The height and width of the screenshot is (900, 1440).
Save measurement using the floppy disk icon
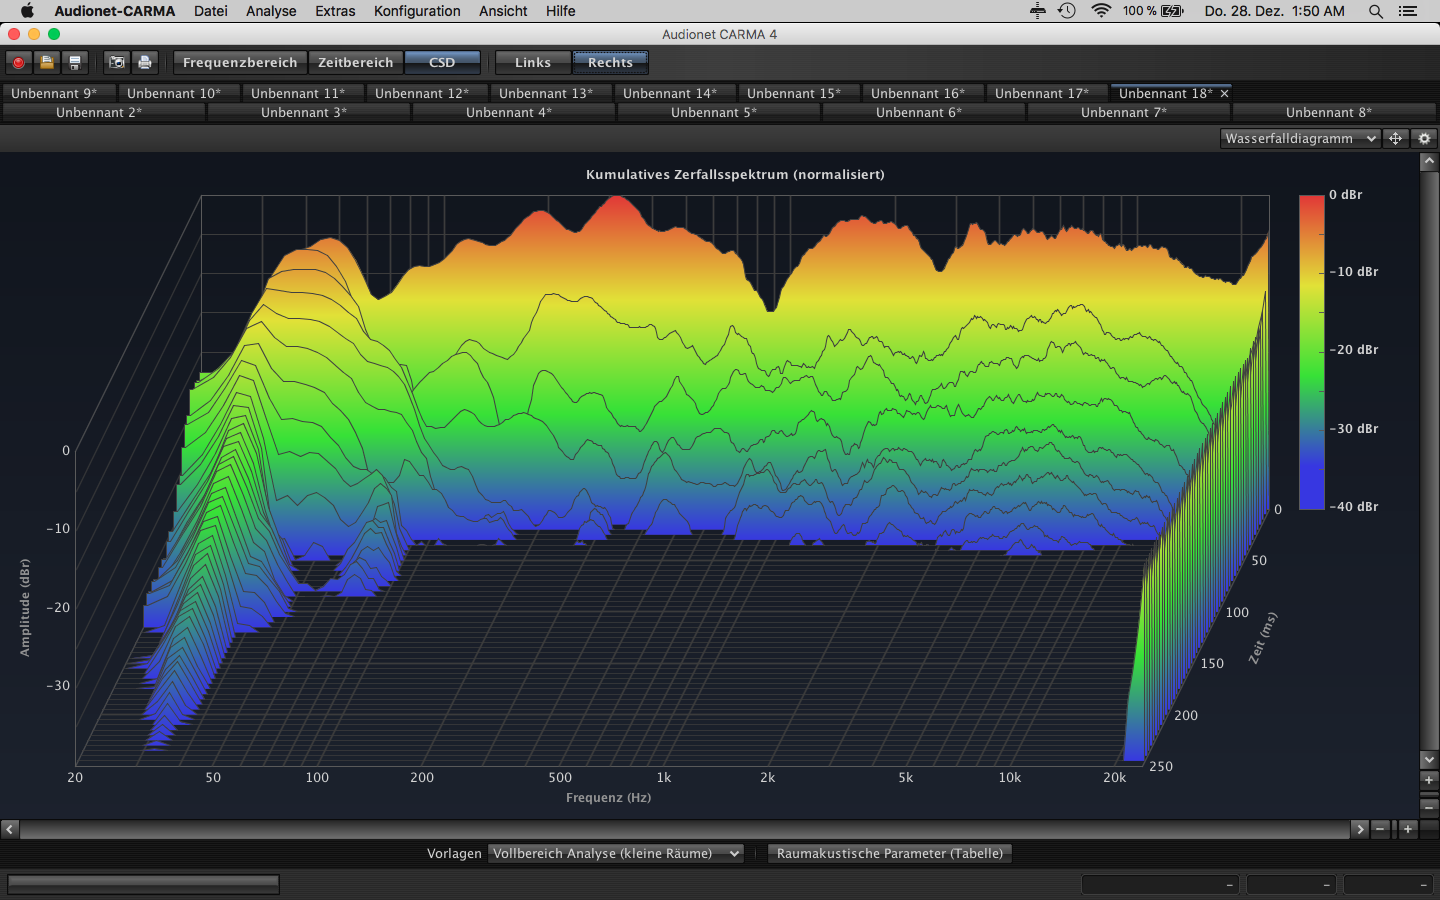[74, 62]
